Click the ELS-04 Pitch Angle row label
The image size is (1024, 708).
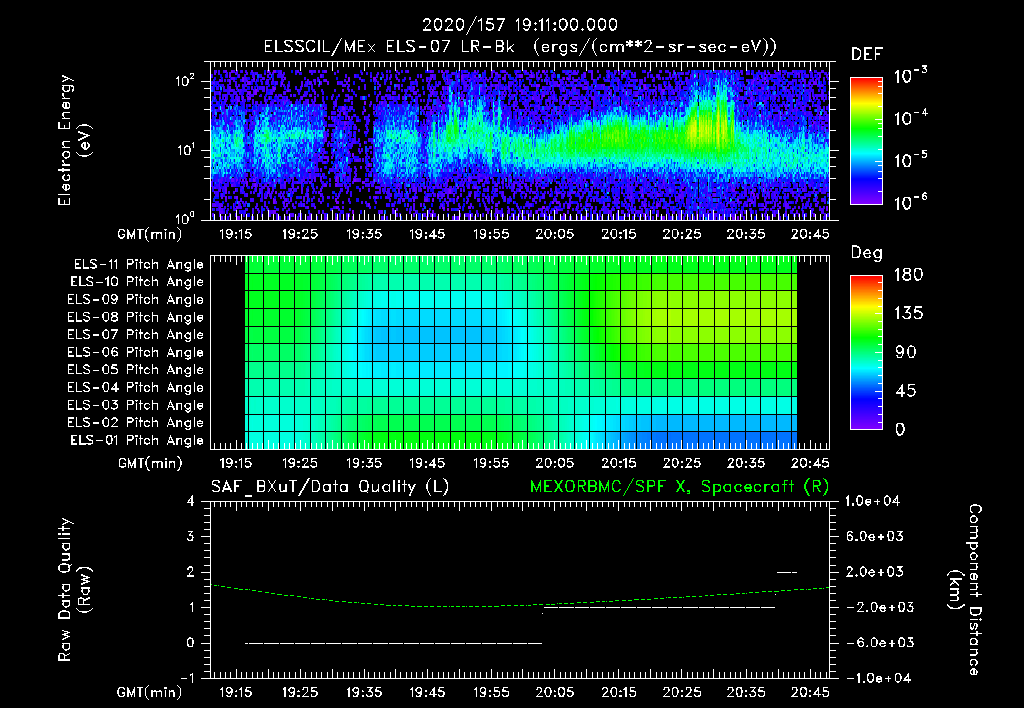(x=136, y=387)
